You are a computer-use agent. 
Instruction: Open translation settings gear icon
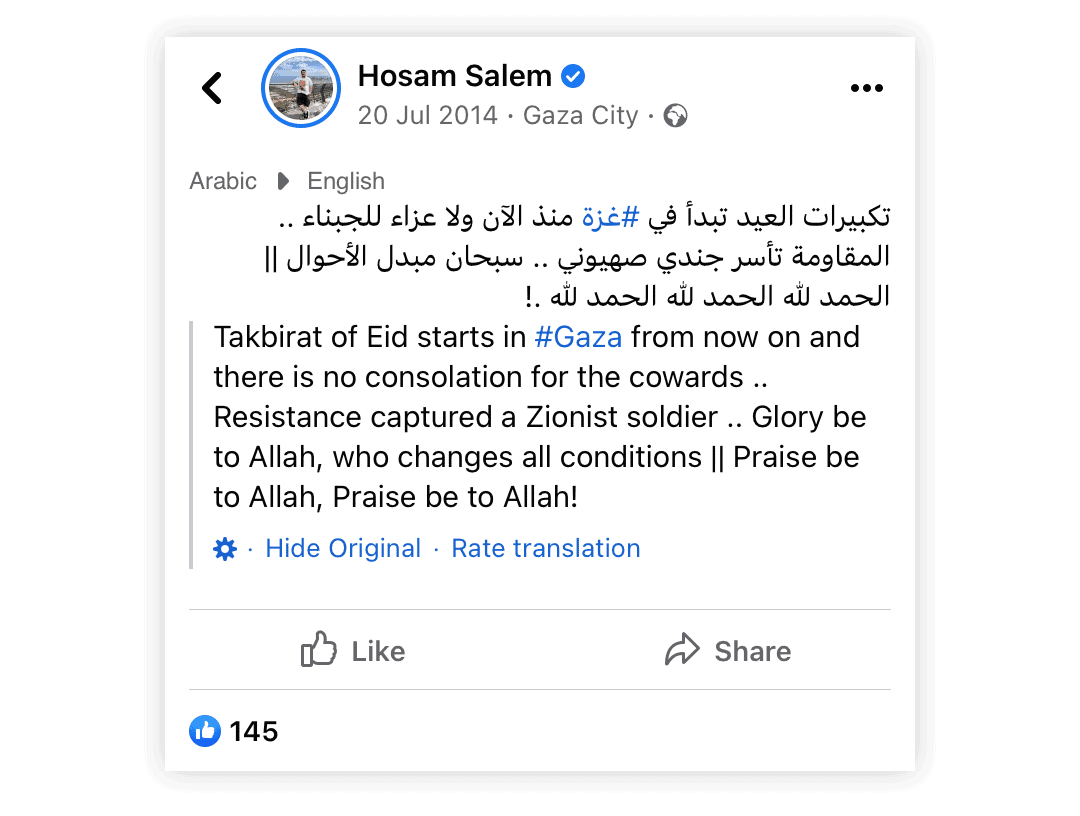(x=225, y=549)
